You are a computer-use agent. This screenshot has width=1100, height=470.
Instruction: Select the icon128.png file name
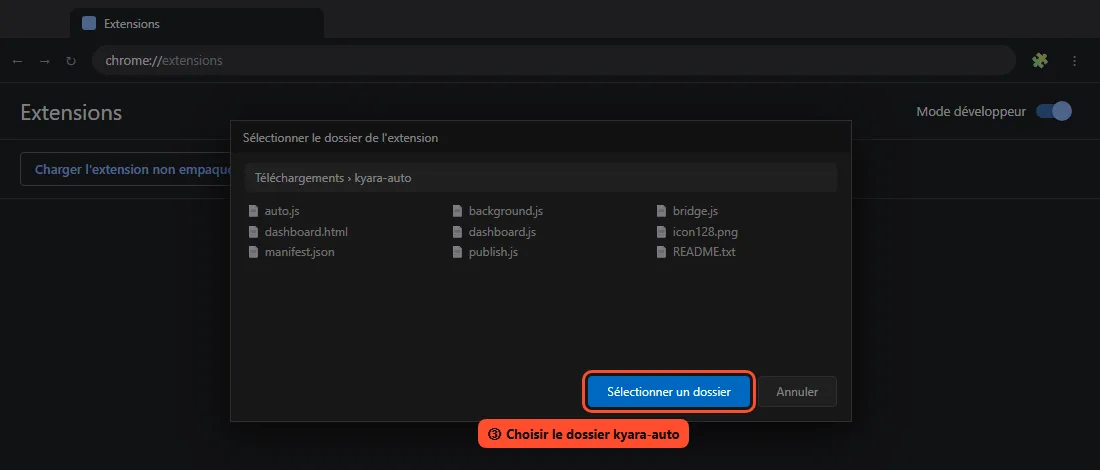(705, 231)
